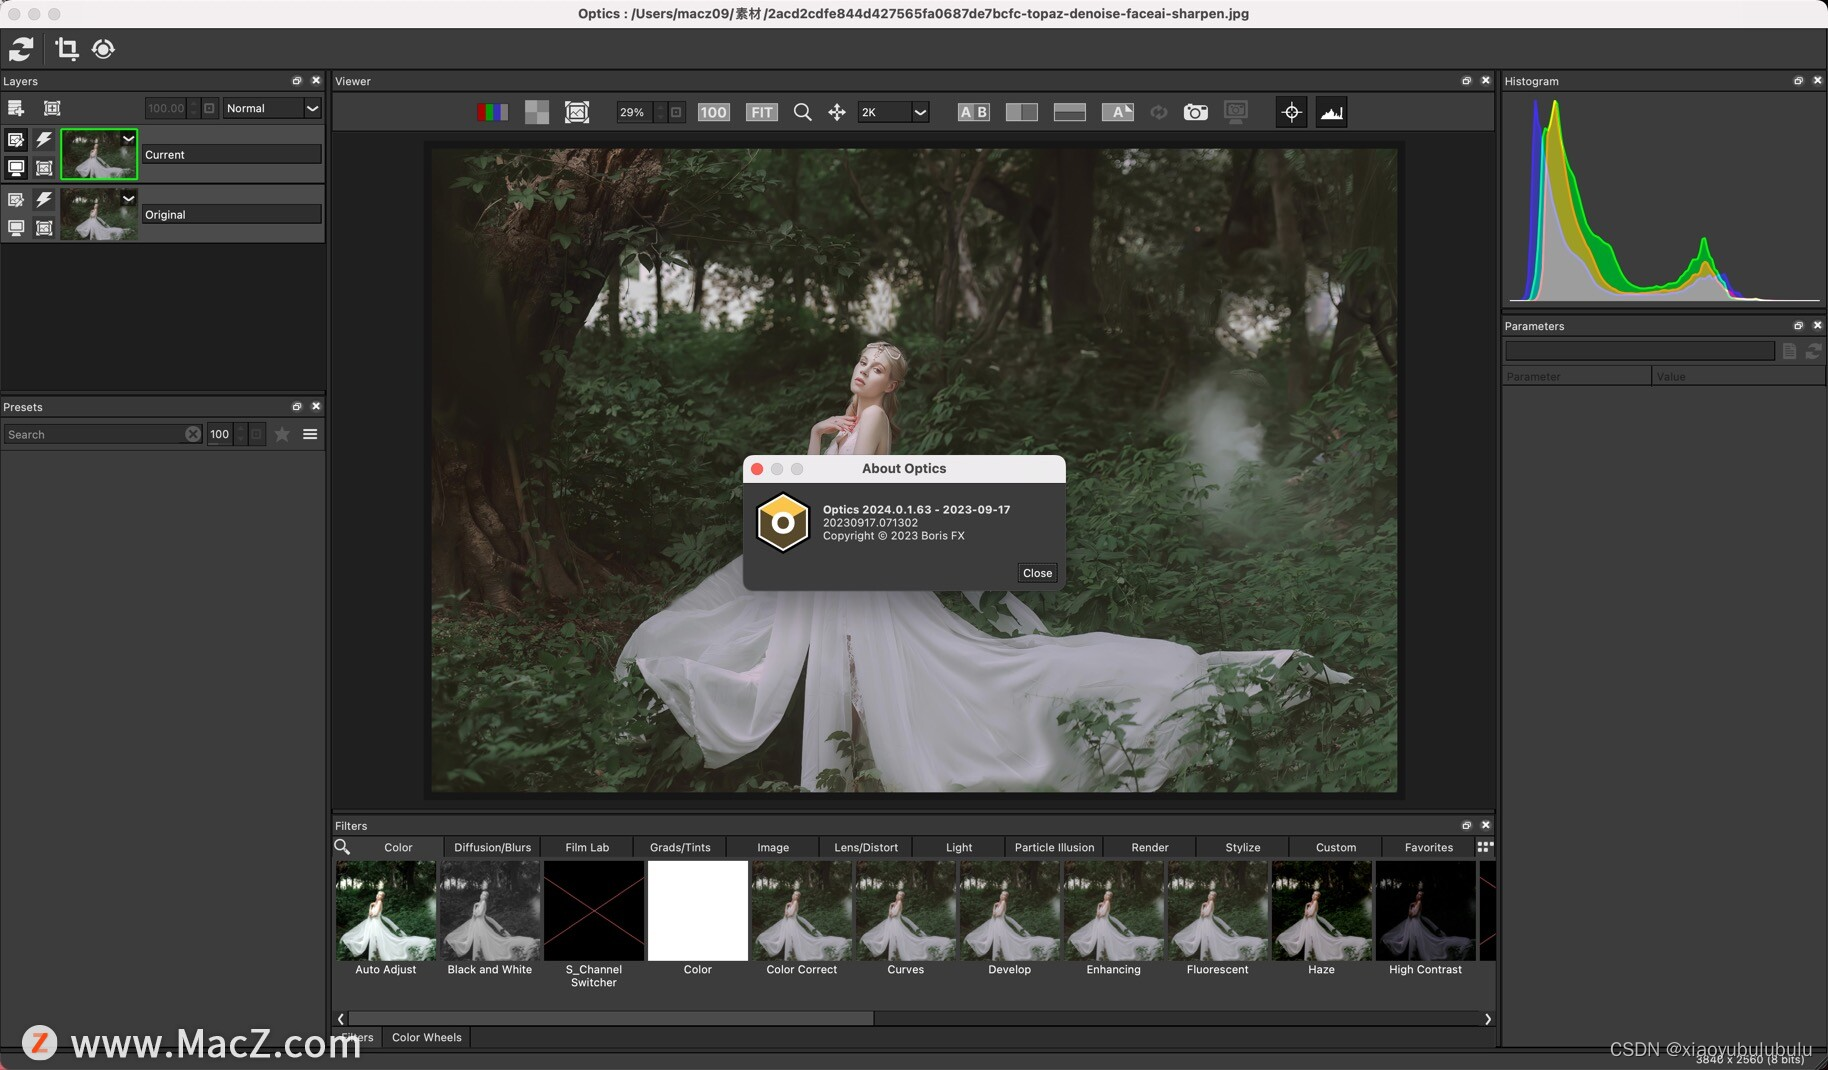Viewport: 1828px width, 1070px height.
Task: Toggle the Presets favorites star
Action: [282, 434]
